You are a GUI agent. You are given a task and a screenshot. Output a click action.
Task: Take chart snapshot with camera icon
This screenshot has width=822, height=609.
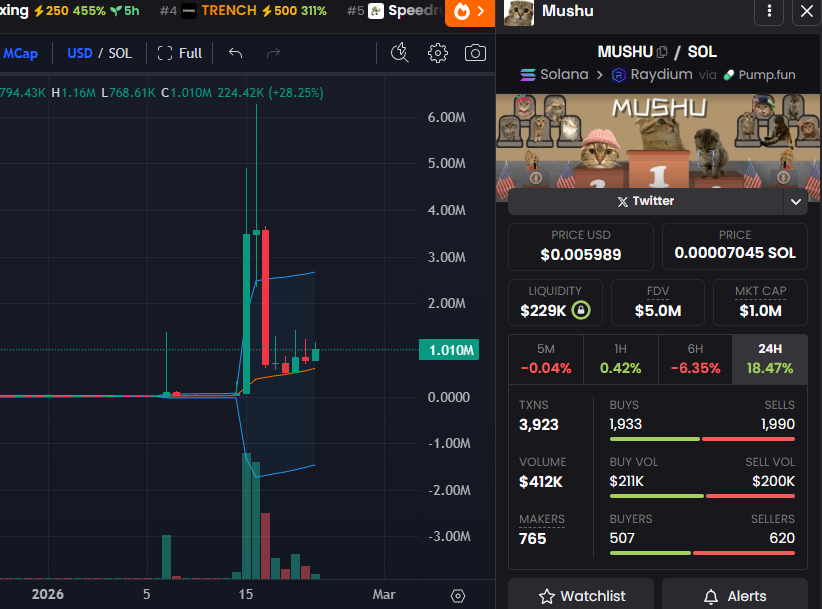point(475,53)
